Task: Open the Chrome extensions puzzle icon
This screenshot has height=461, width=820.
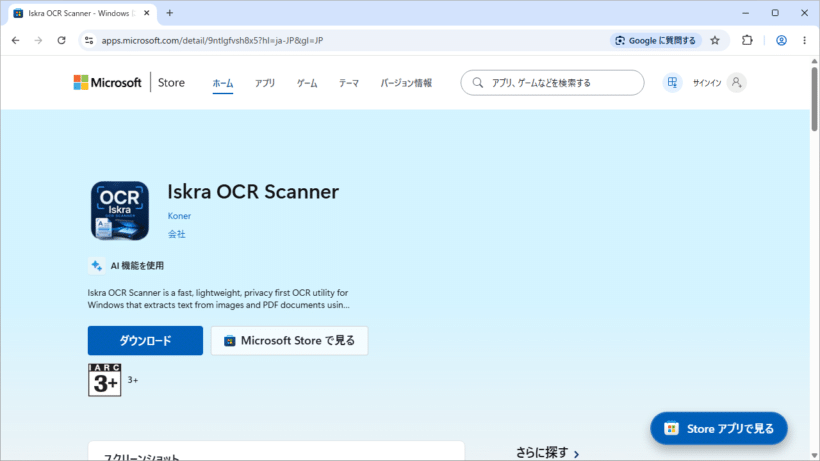Action: [747, 40]
